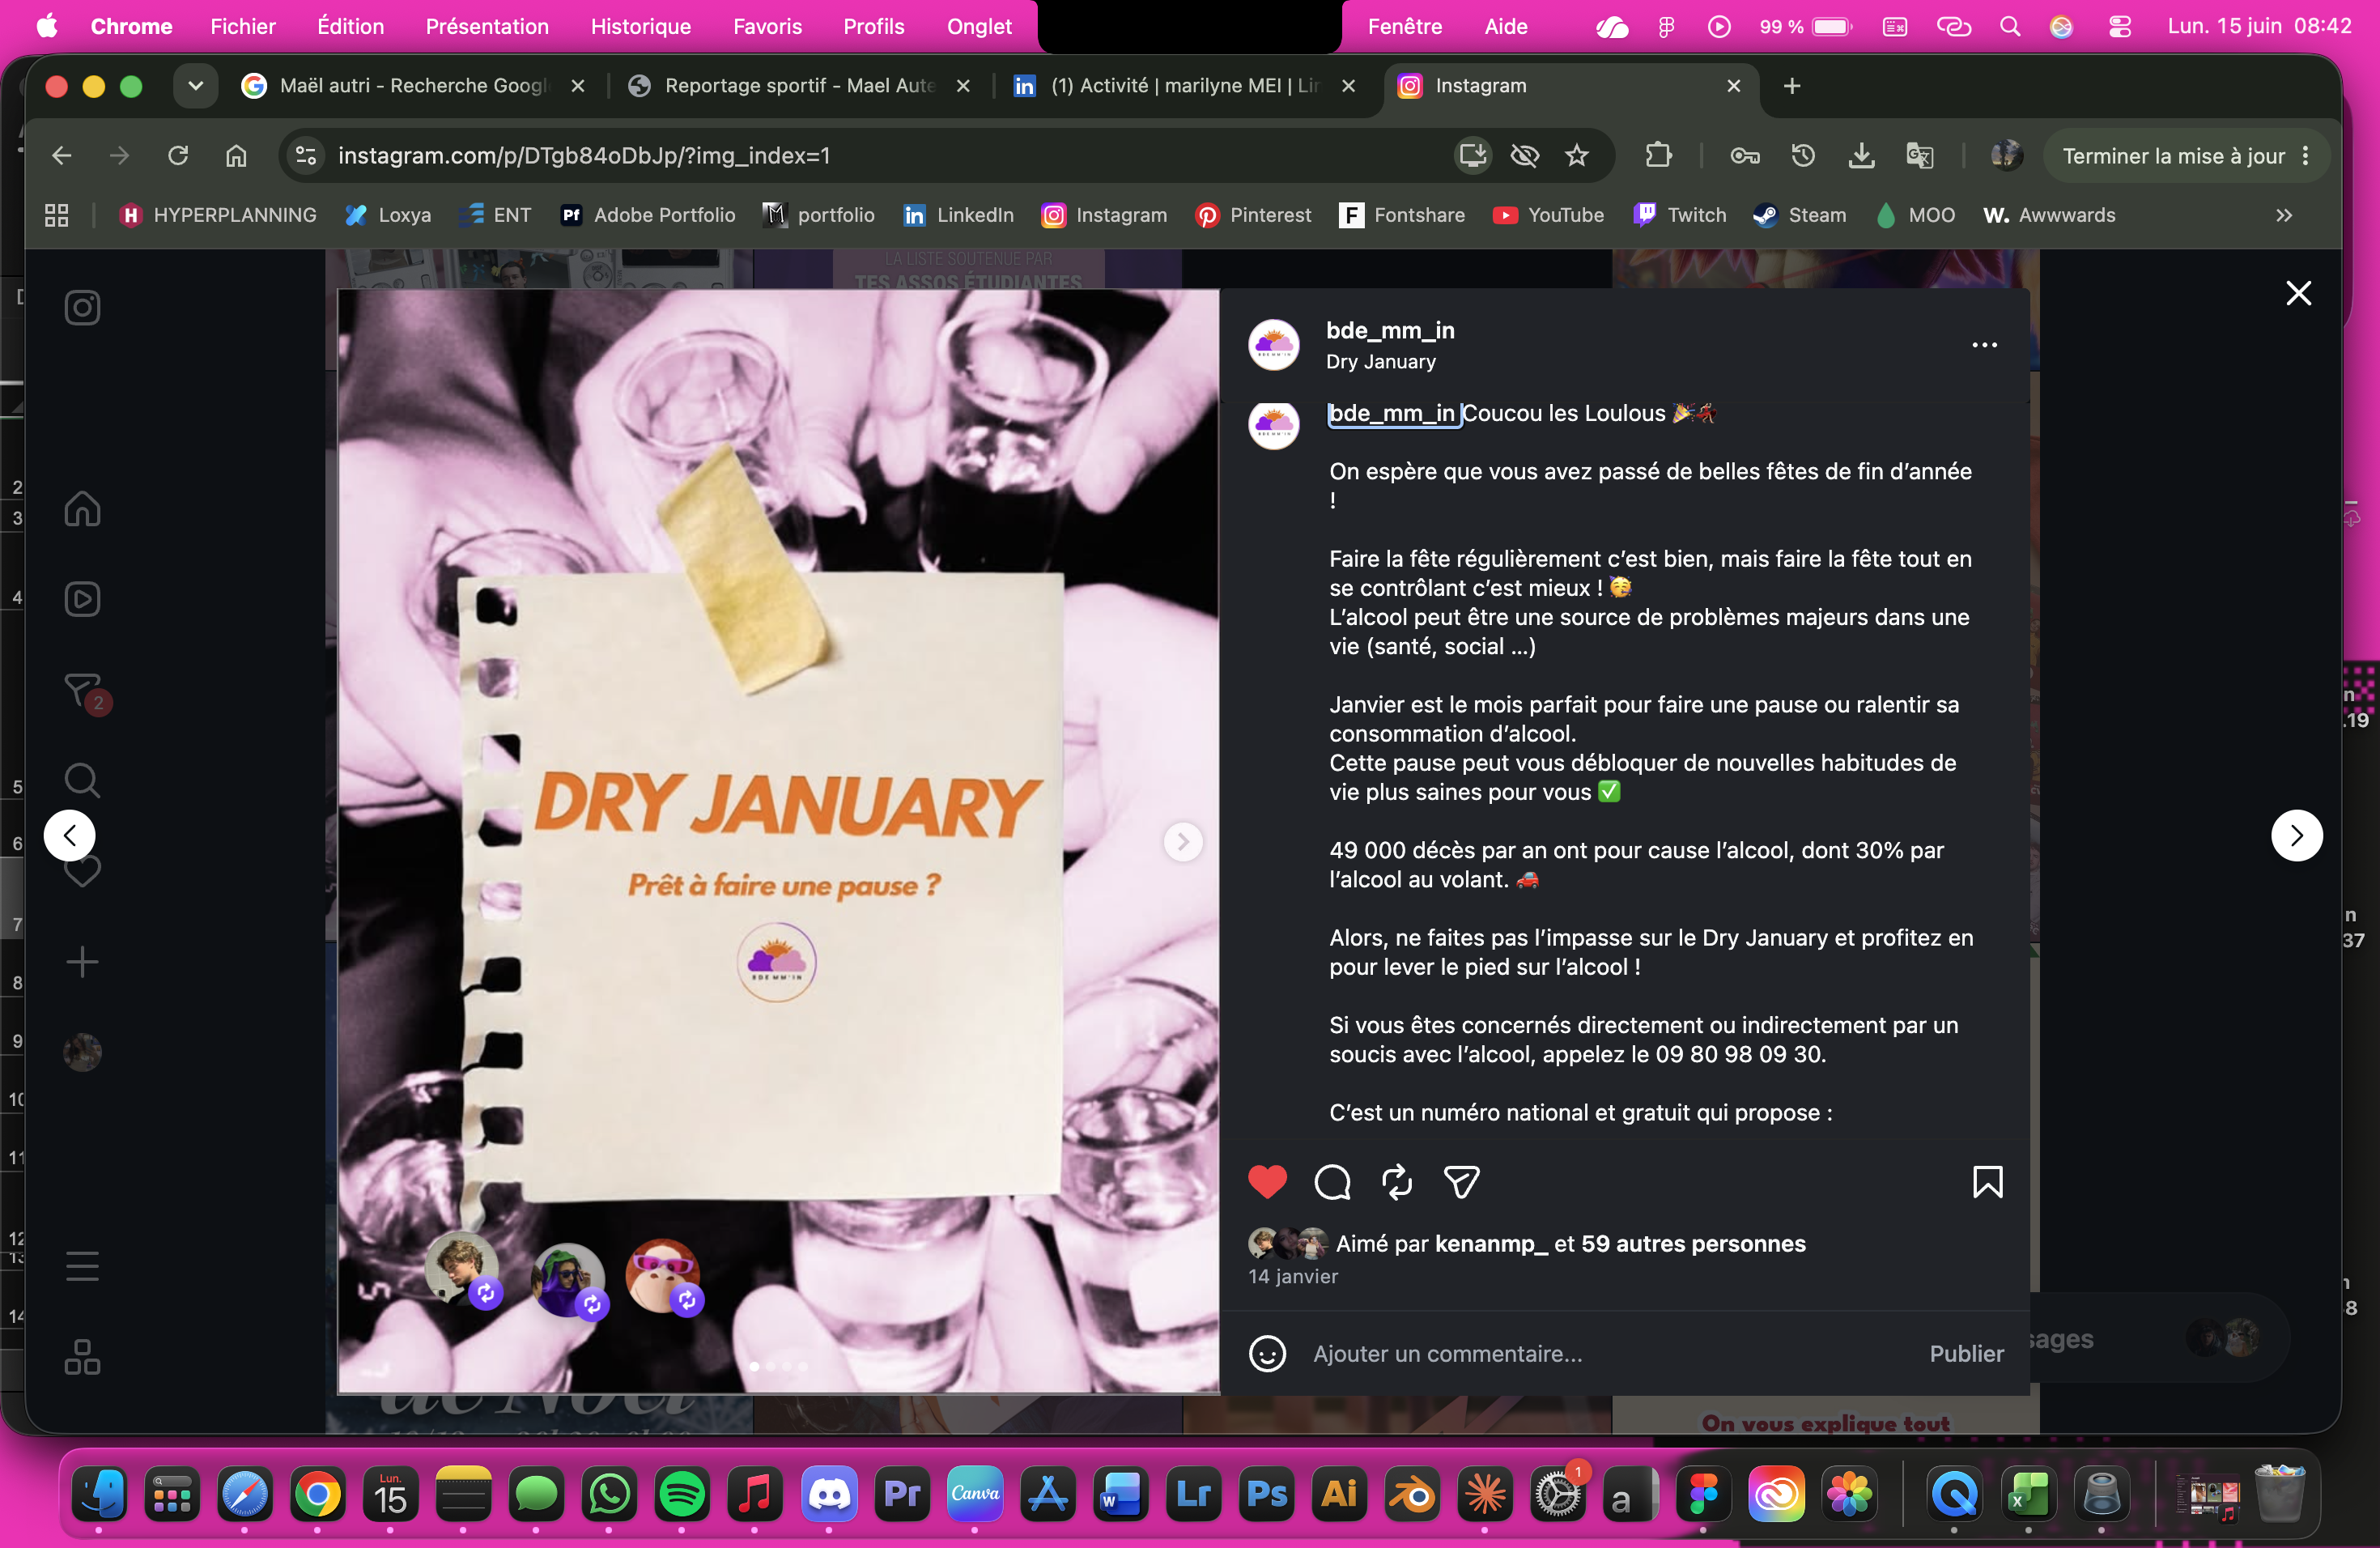
Task: Go to previous post with left arrow
Action: click(x=70, y=835)
